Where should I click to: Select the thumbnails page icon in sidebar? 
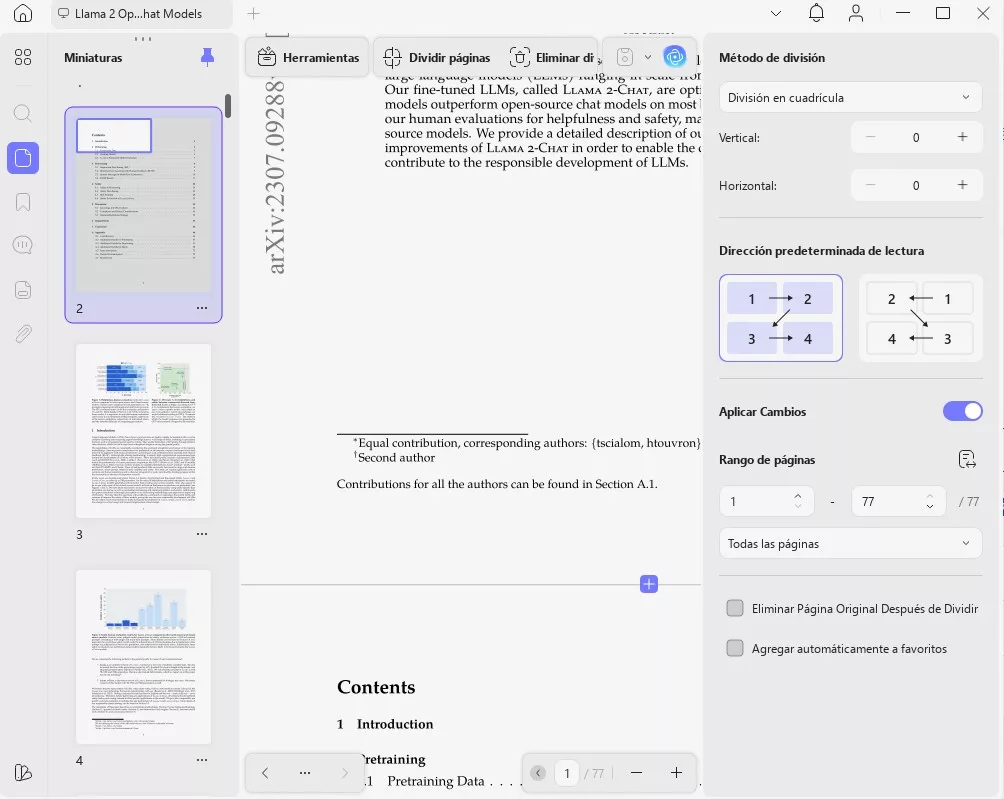[23, 157]
